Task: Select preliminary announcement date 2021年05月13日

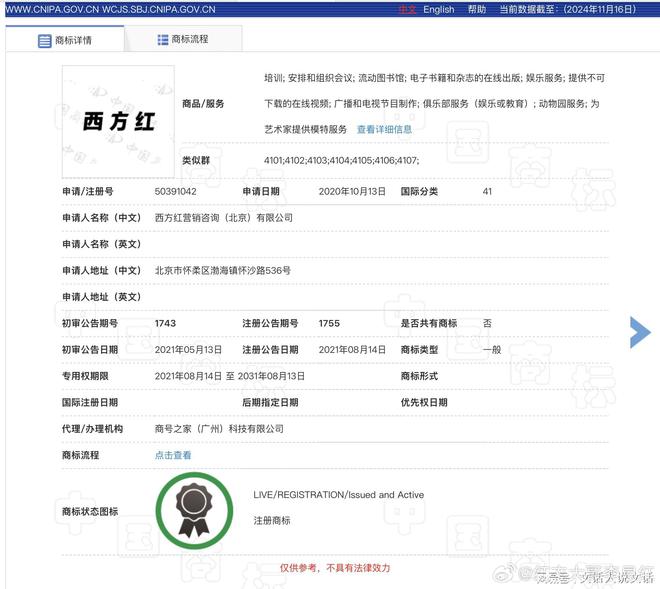Action: coord(188,349)
